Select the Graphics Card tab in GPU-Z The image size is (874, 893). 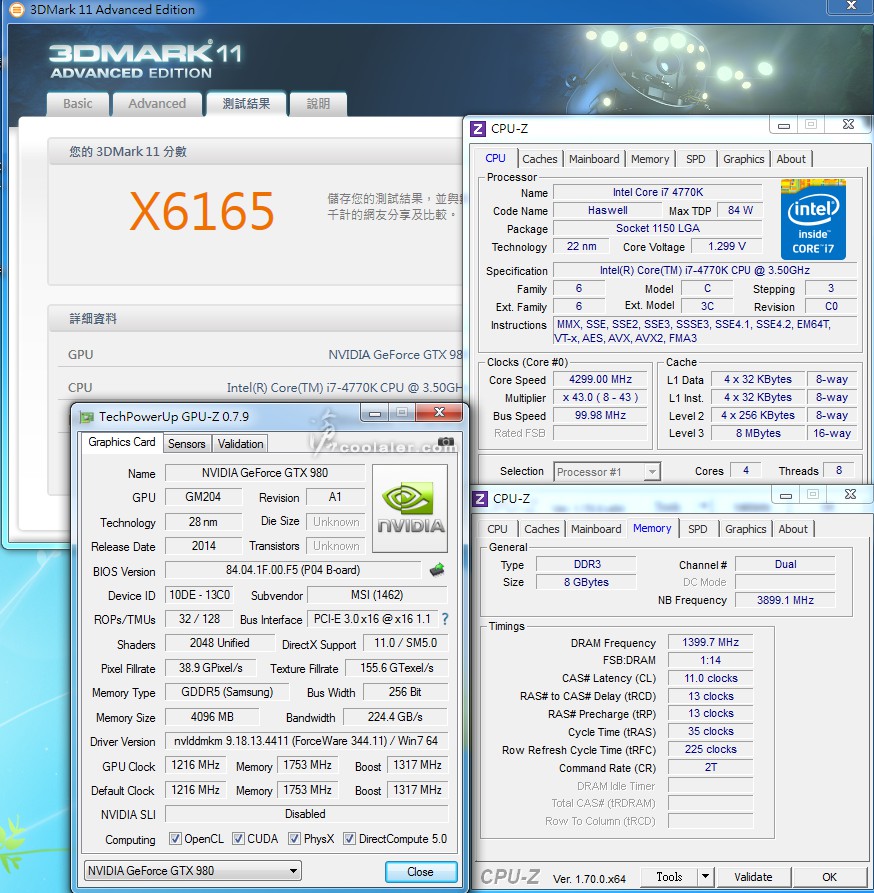[x=122, y=442]
